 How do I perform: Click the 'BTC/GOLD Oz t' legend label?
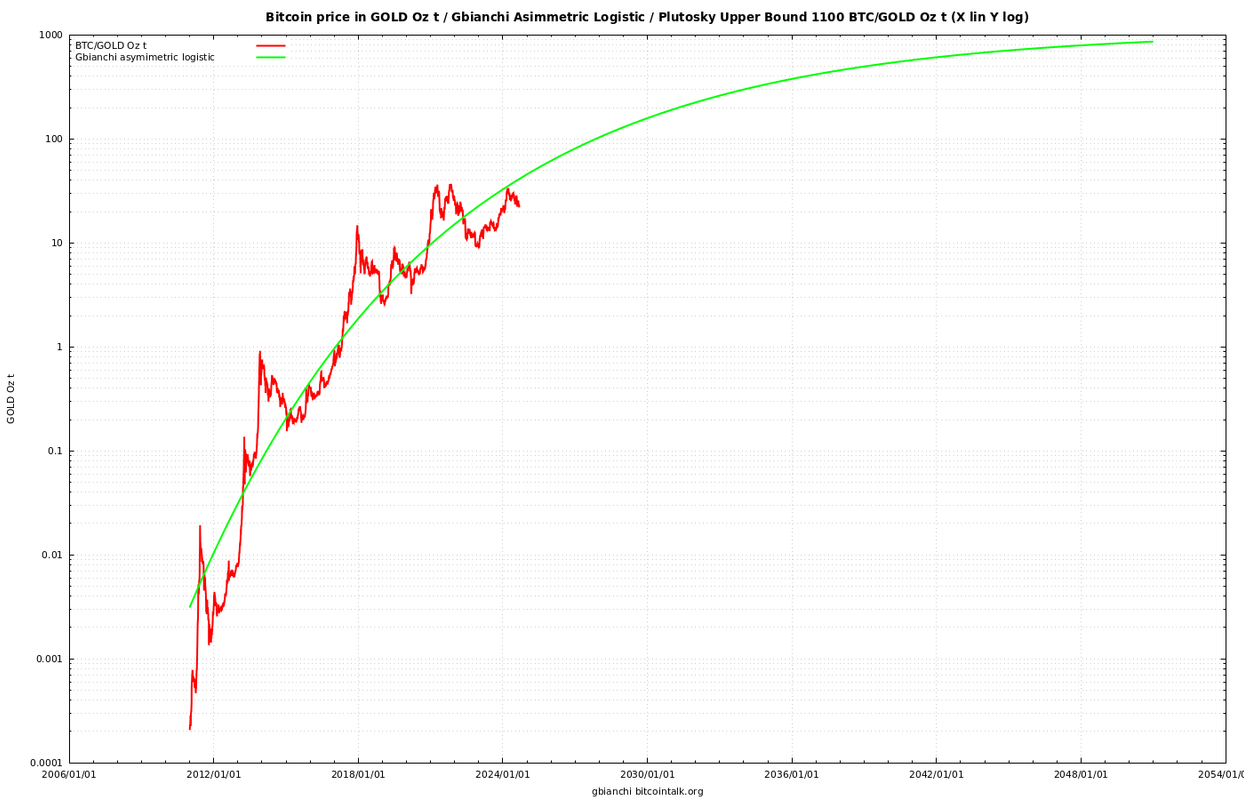(111, 45)
